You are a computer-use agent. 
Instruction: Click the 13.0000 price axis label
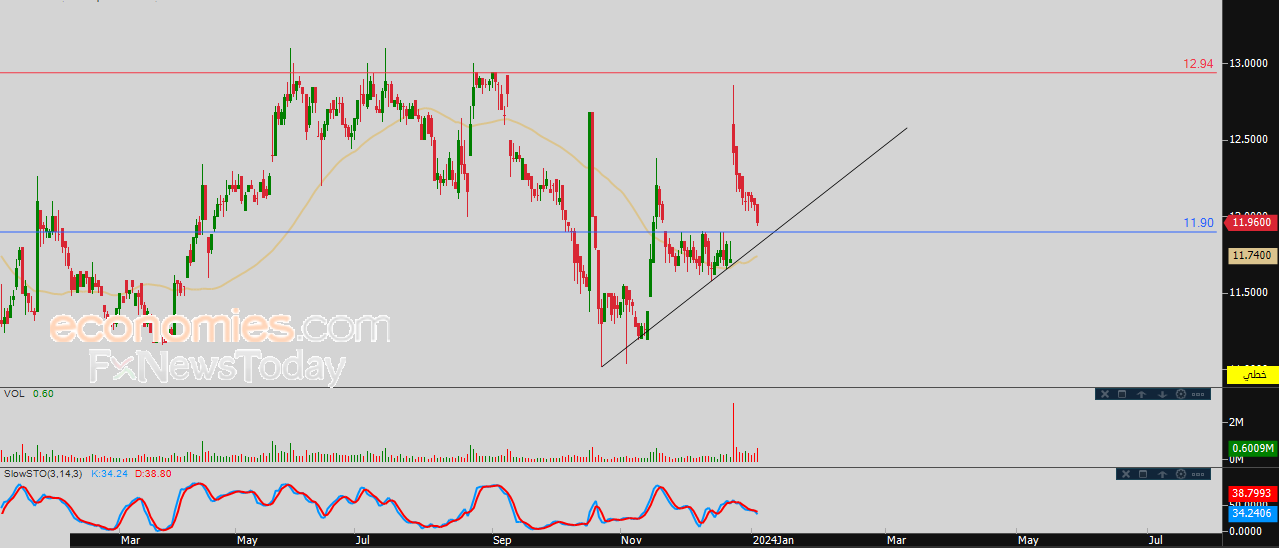[1250, 63]
